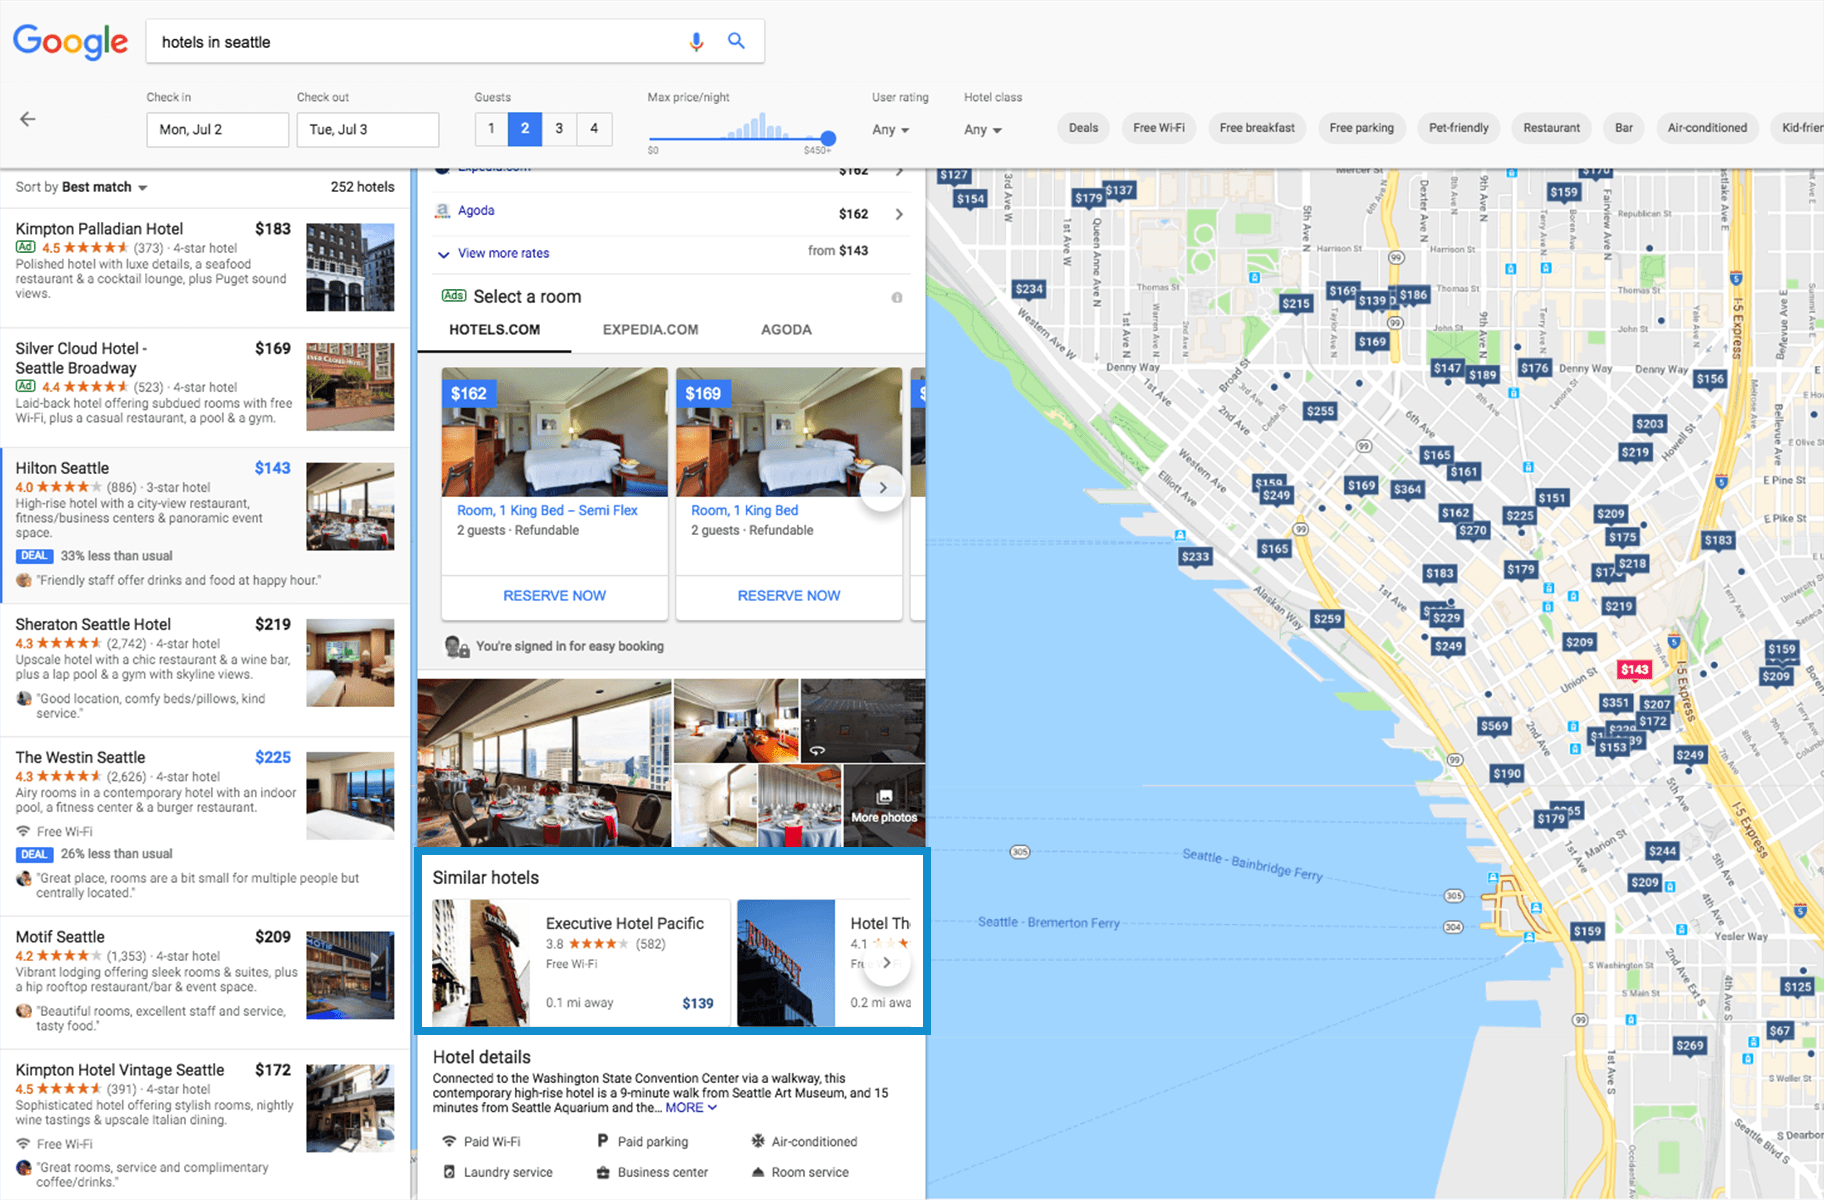Click the signed-in account icon for easy booking
The image size is (1824, 1200).
click(x=457, y=647)
